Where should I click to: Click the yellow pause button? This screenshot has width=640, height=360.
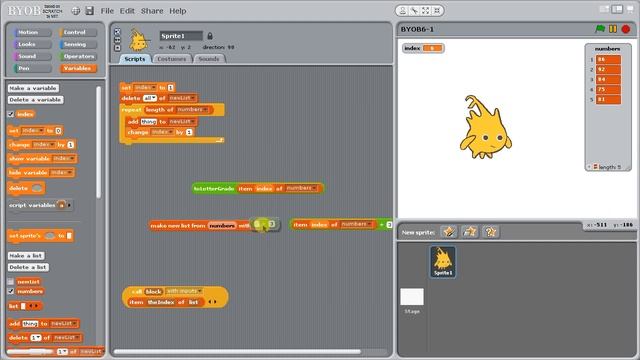613,29
